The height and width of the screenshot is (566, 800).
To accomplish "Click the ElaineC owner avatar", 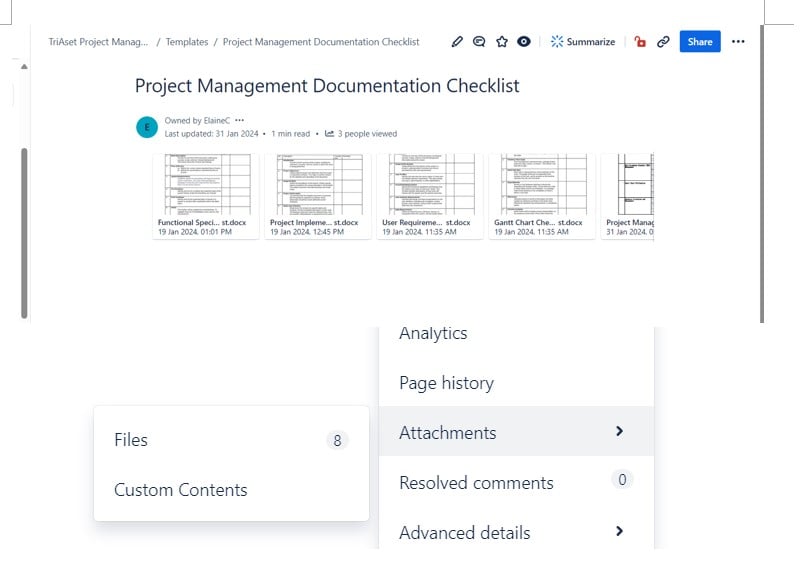I will (x=147, y=127).
